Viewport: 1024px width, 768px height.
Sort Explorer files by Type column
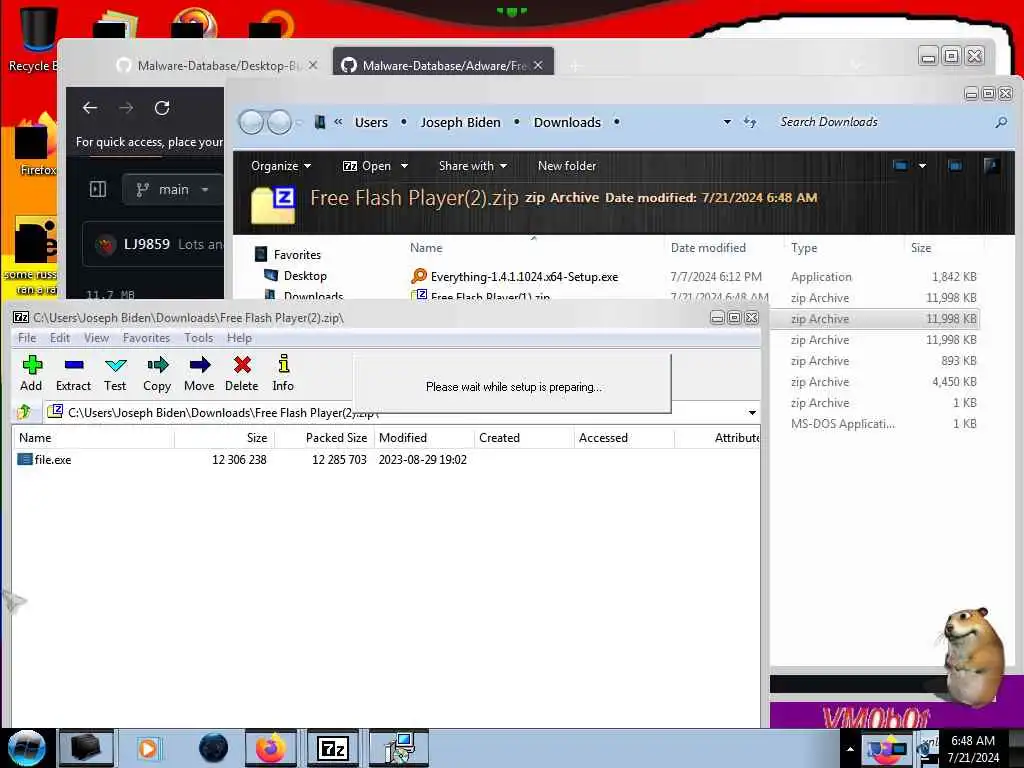[x=804, y=248]
